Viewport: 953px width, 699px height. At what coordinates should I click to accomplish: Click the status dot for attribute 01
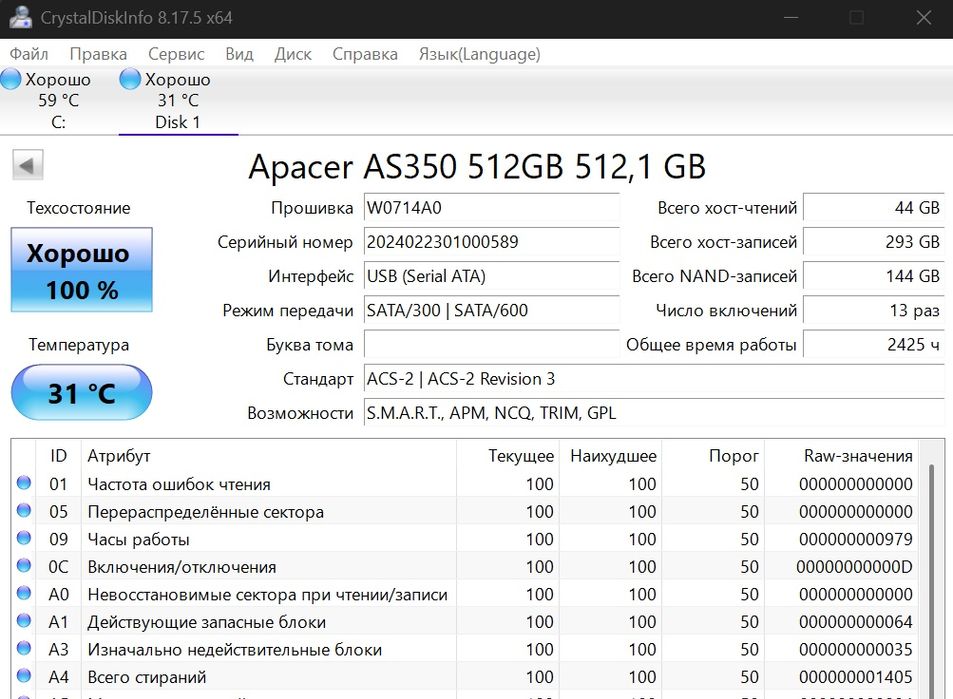click(x=24, y=483)
